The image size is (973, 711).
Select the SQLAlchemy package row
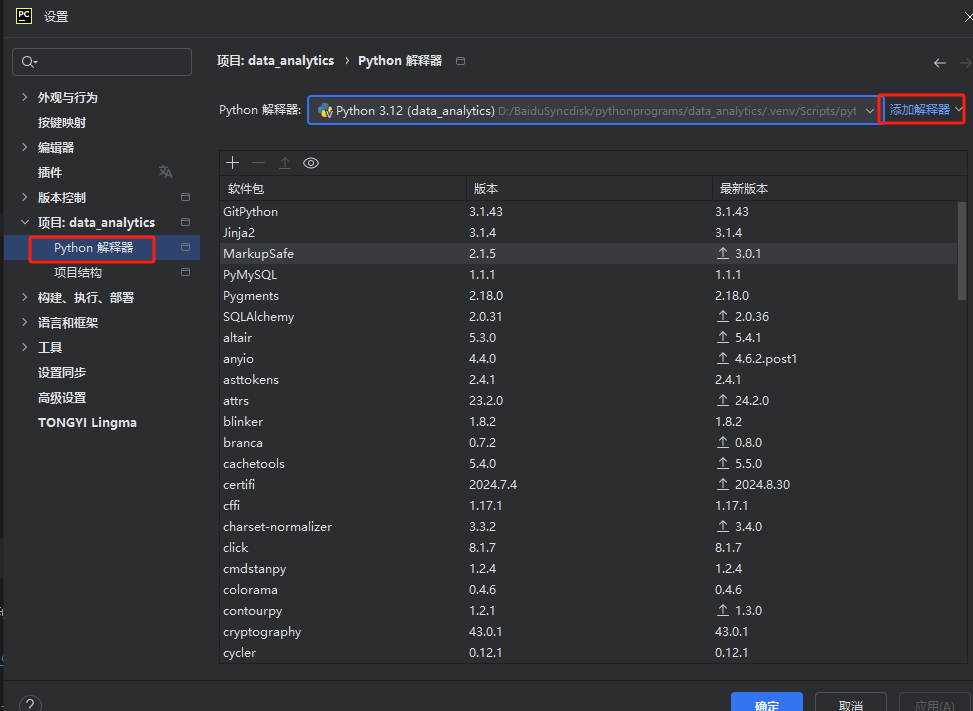258,317
